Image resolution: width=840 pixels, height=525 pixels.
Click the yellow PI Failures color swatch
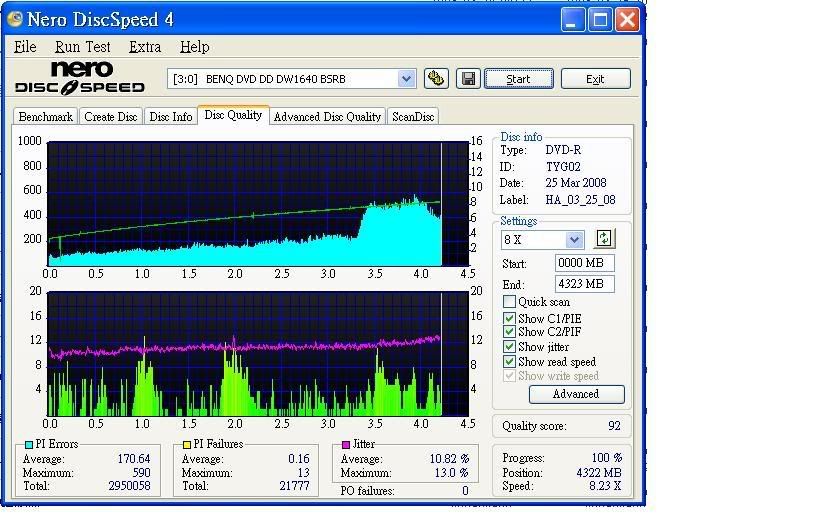(x=186, y=445)
